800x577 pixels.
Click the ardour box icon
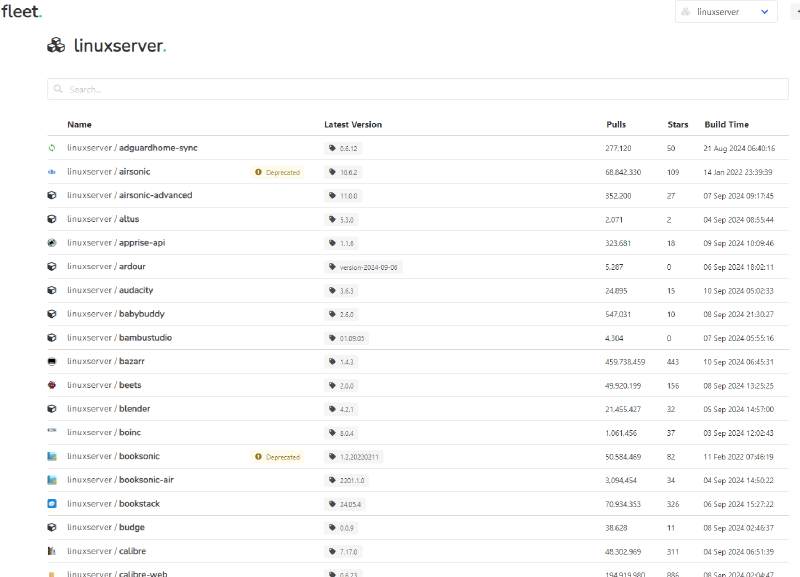coord(52,267)
